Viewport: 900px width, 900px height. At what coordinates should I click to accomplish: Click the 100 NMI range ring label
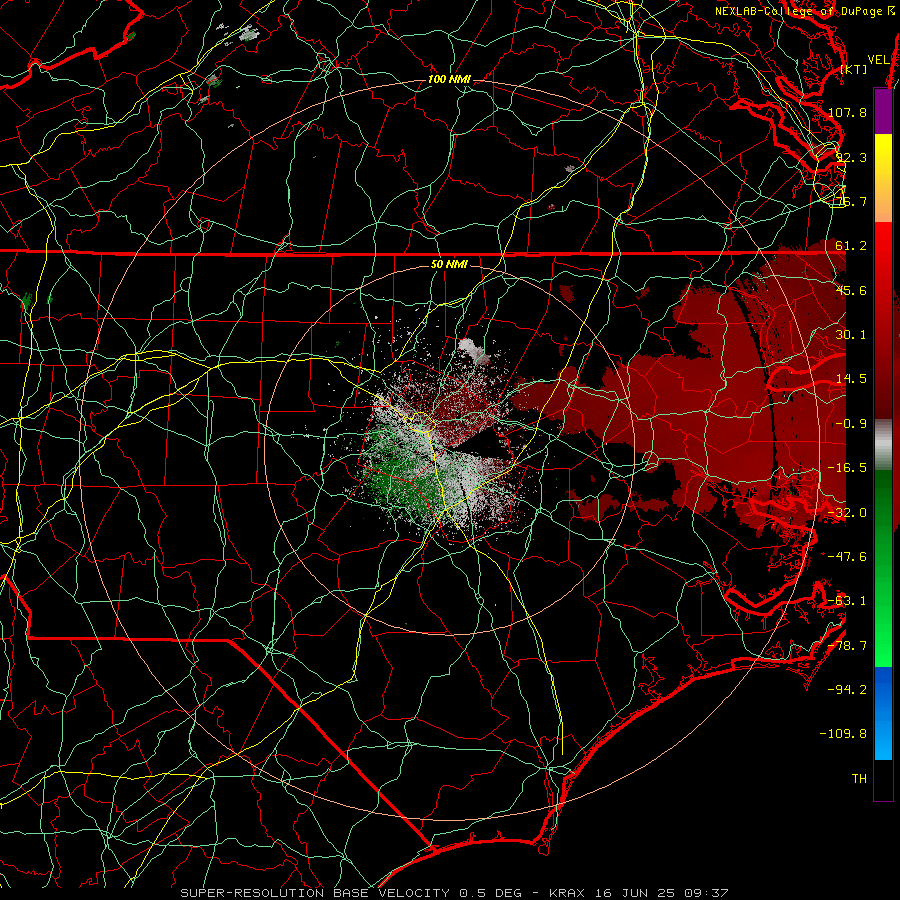pos(449,79)
